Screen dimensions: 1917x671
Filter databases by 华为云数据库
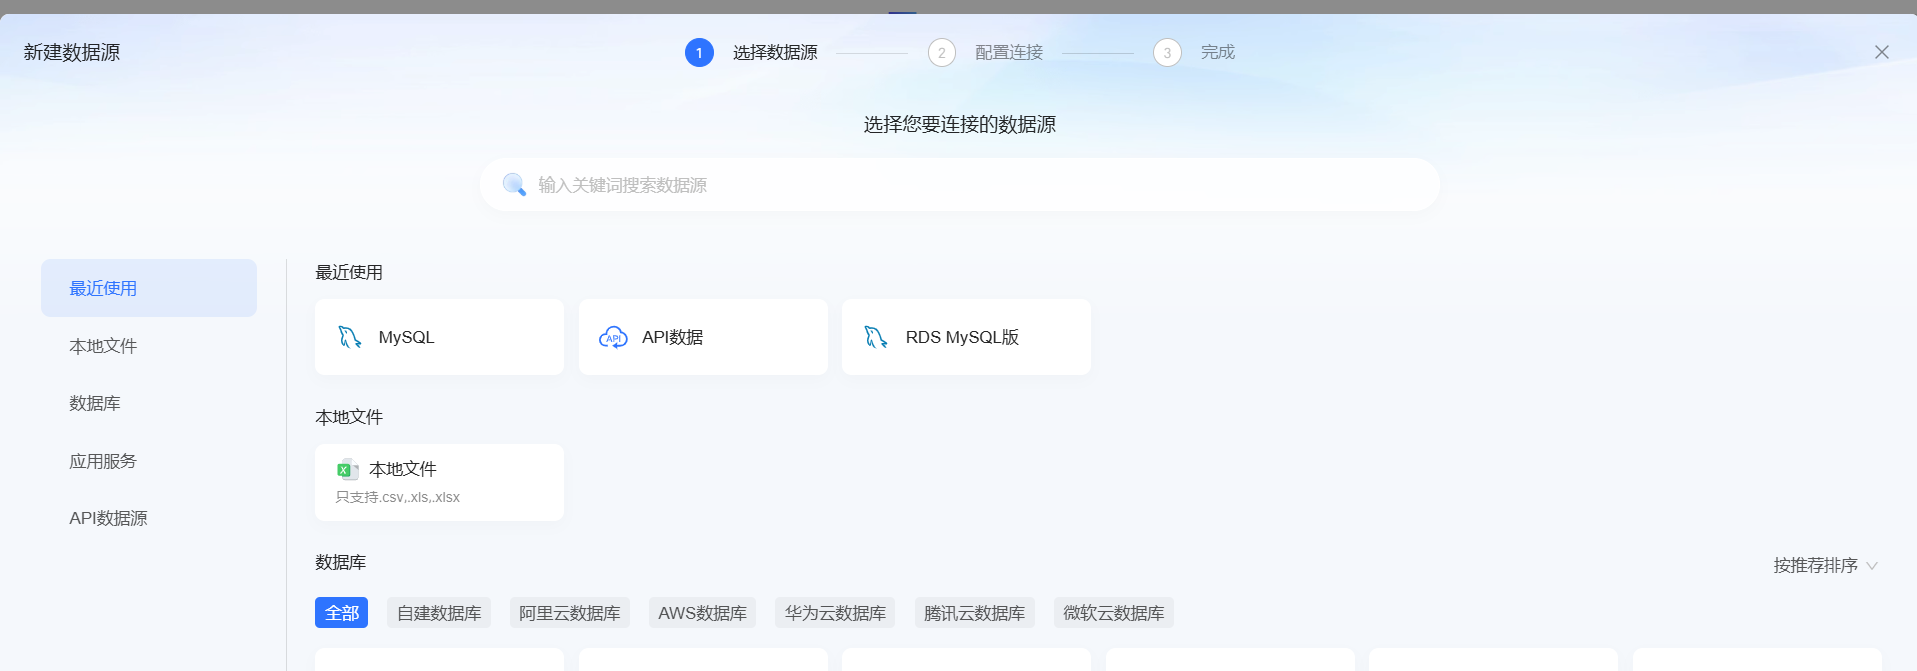click(x=835, y=613)
